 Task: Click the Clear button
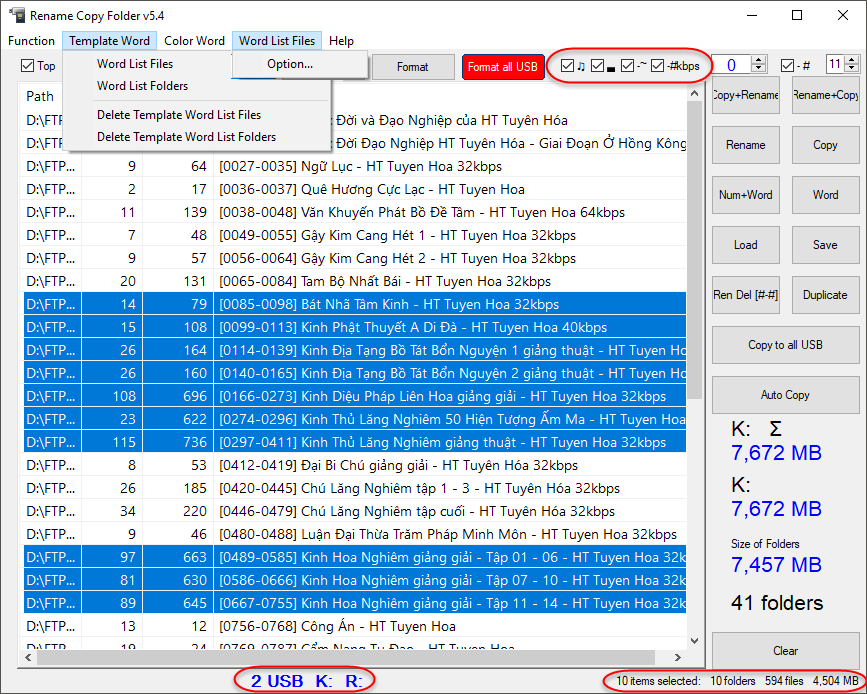(785, 651)
